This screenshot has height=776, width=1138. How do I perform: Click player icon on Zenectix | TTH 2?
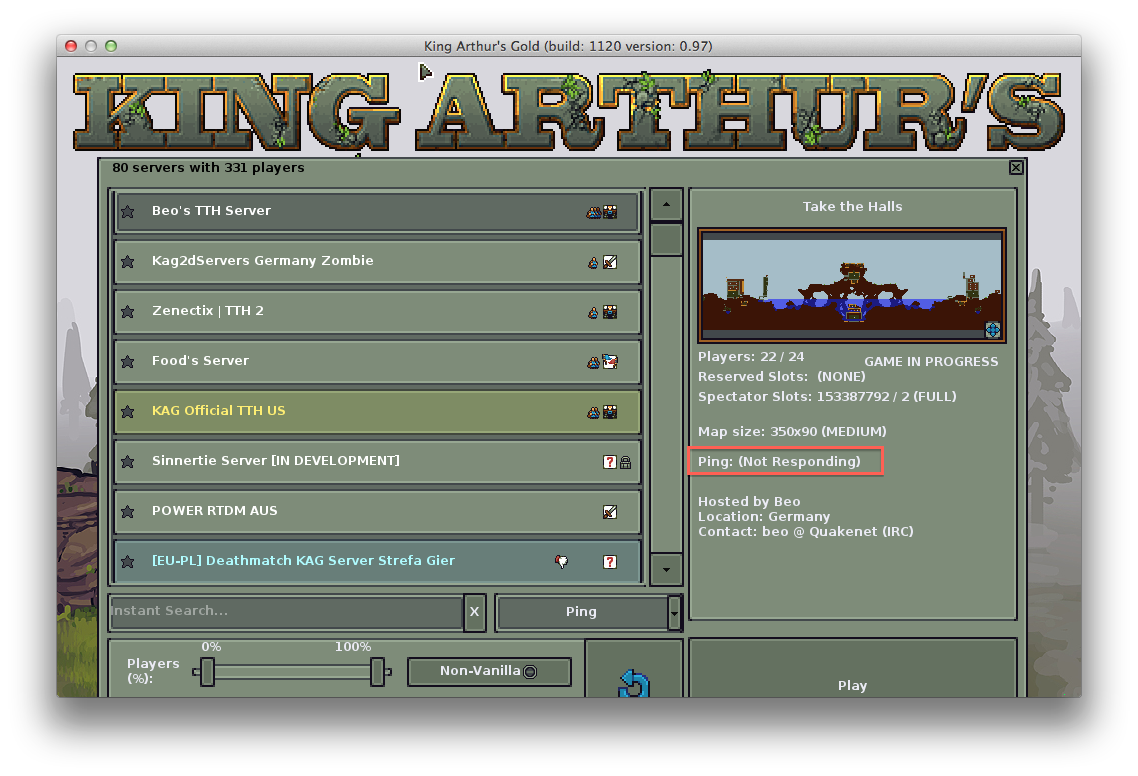[593, 312]
